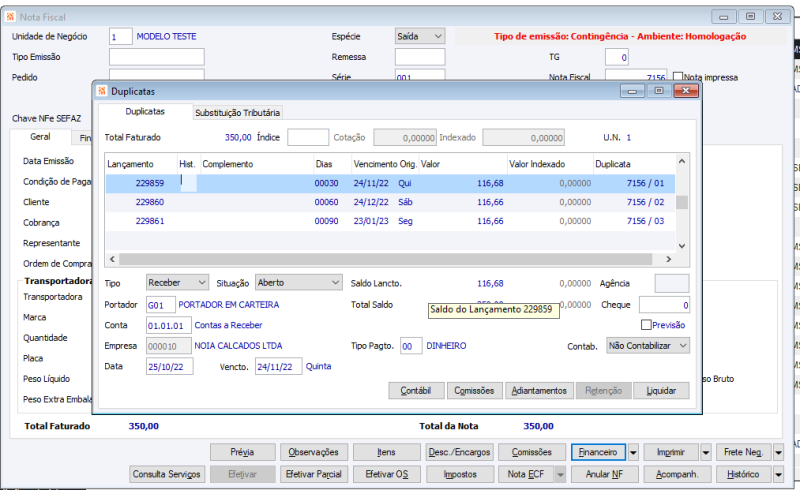The image size is (800, 490).
Task: Expand the Financeiro button's arrow menu
Action: click(635, 452)
